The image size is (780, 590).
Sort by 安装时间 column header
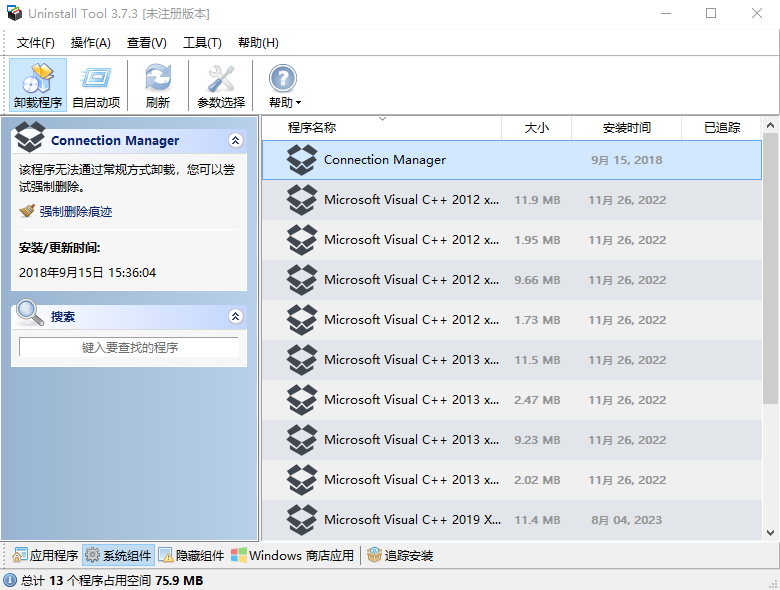tap(626, 128)
